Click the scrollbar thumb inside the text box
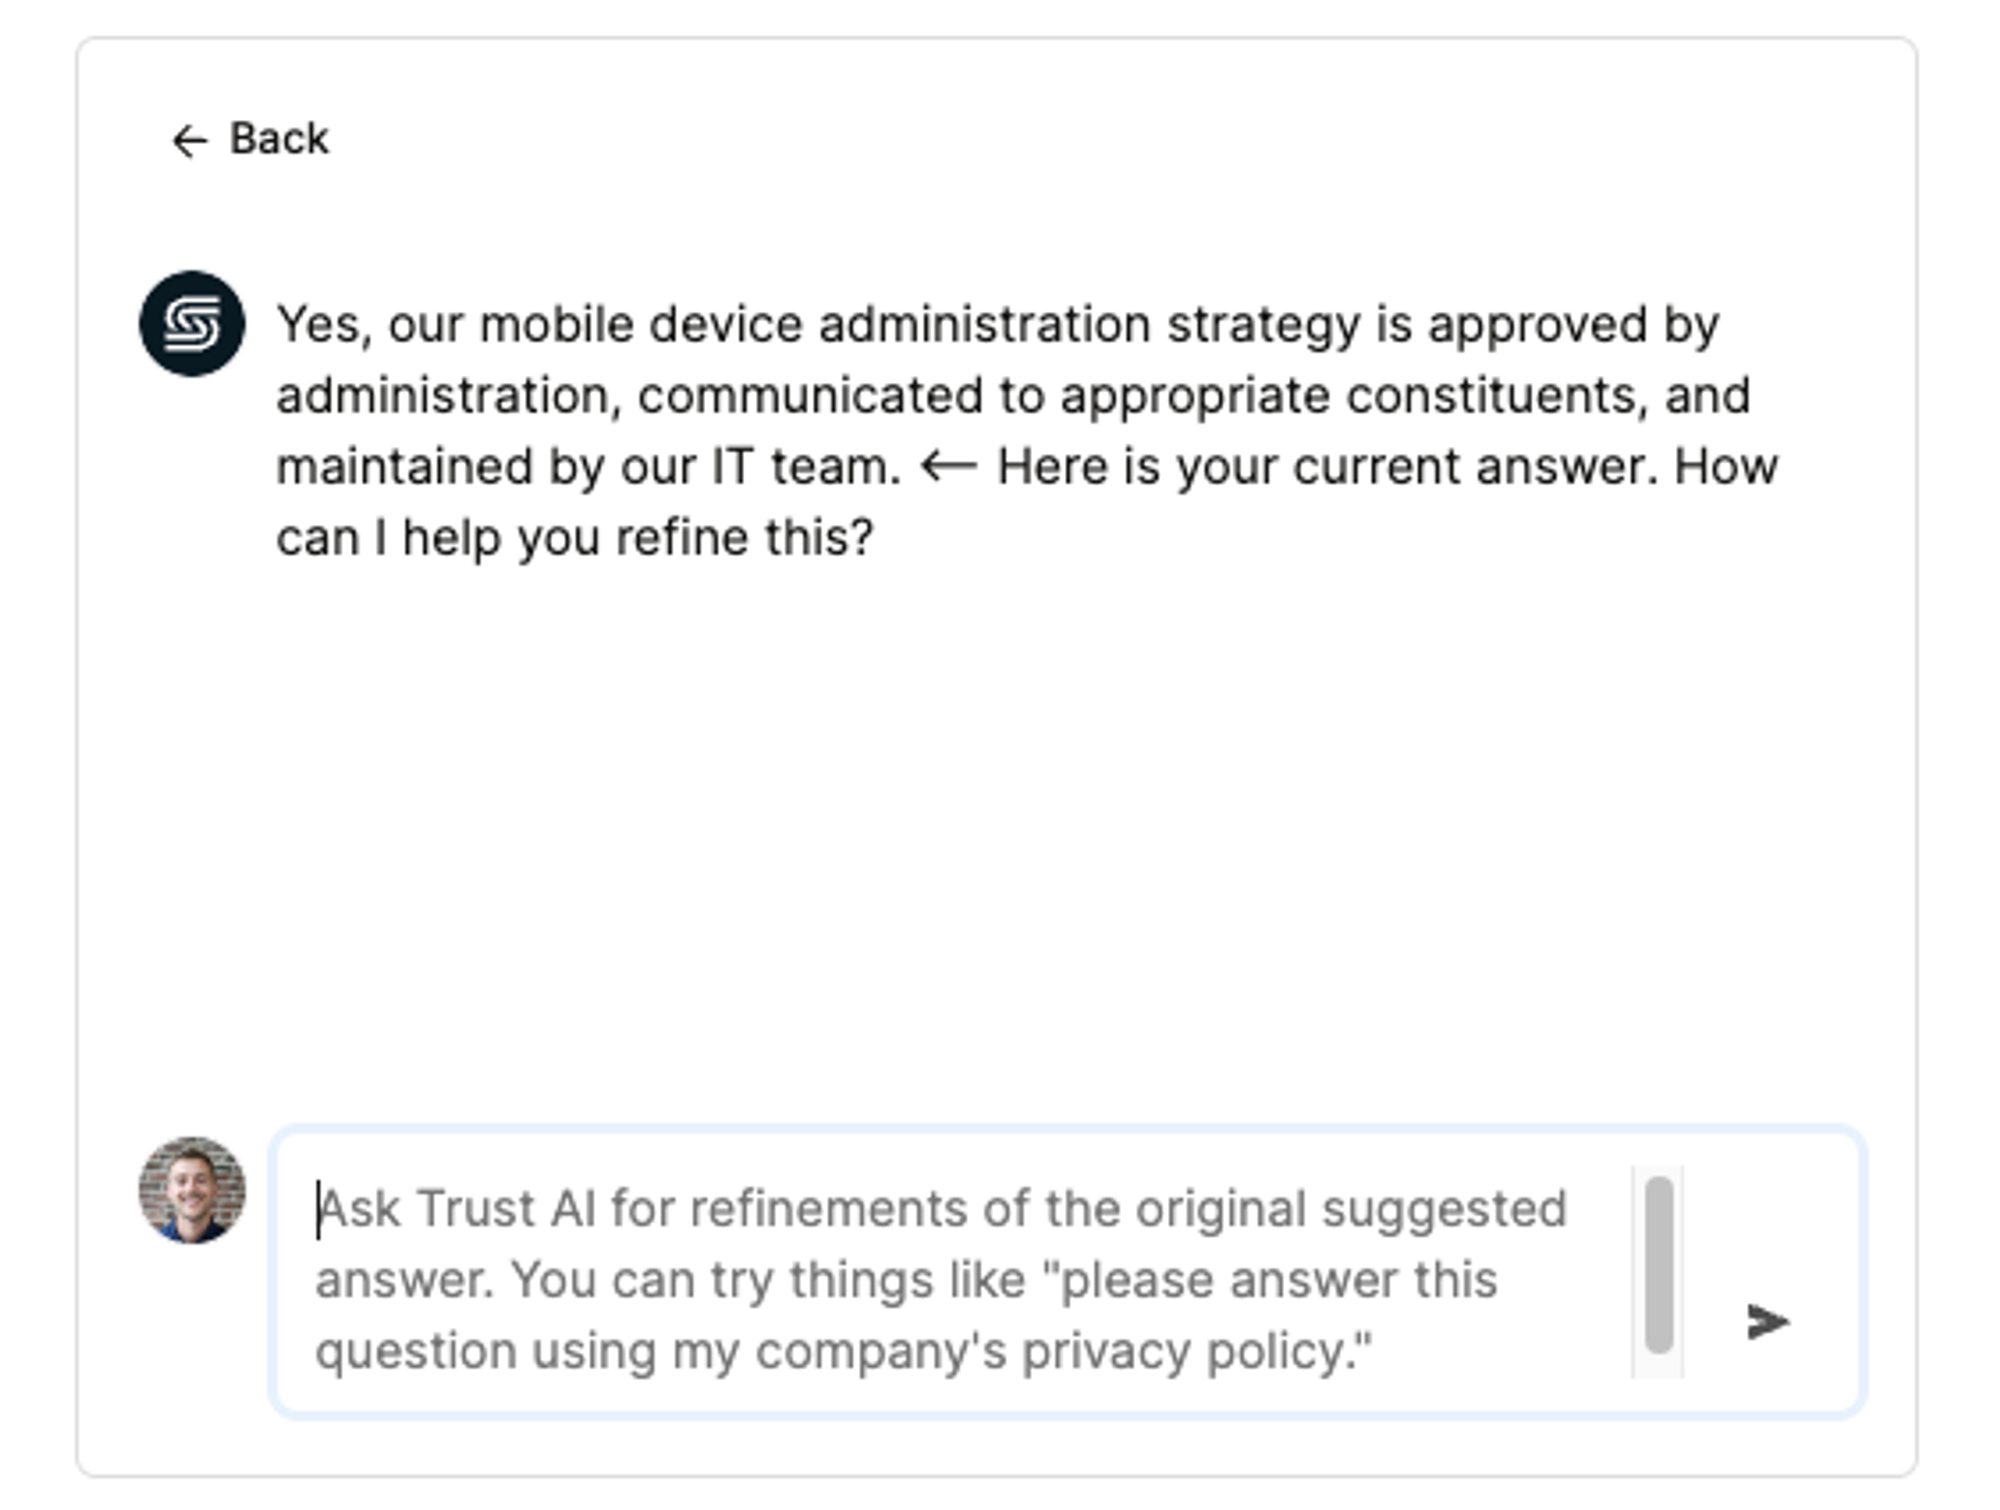 point(1659,1264)
